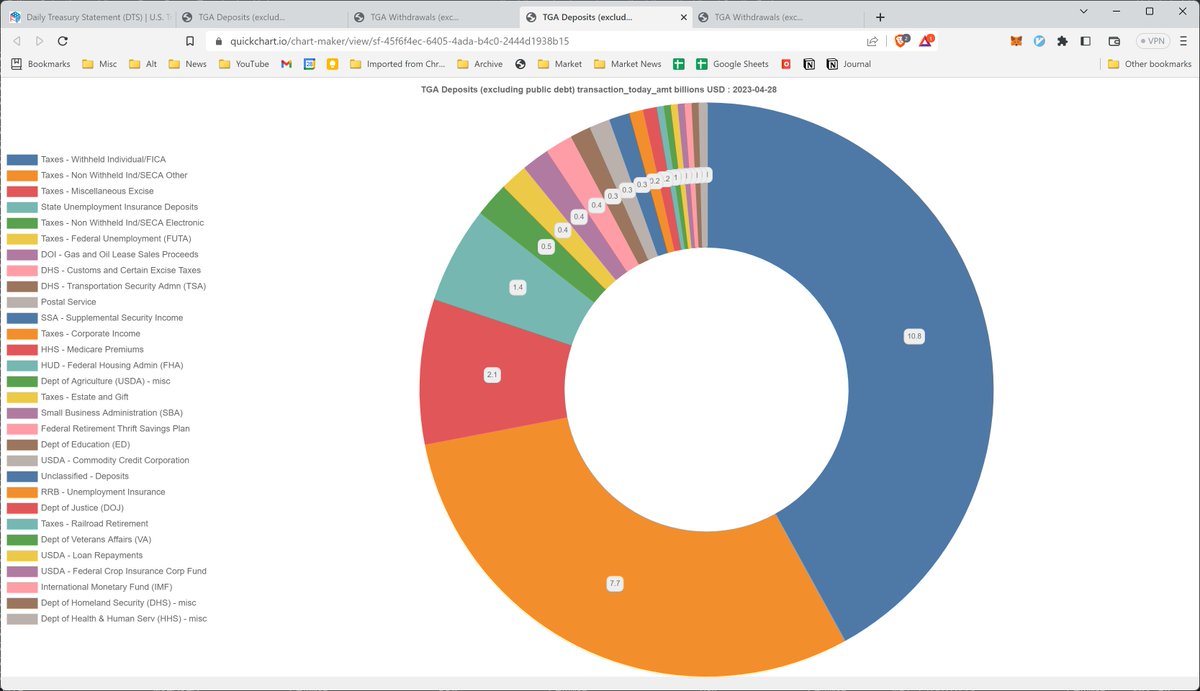The height and width of the screenshot is (691, 1200).
Task: Open the Brave Wallet icon
Action: tap(1113, 41)
